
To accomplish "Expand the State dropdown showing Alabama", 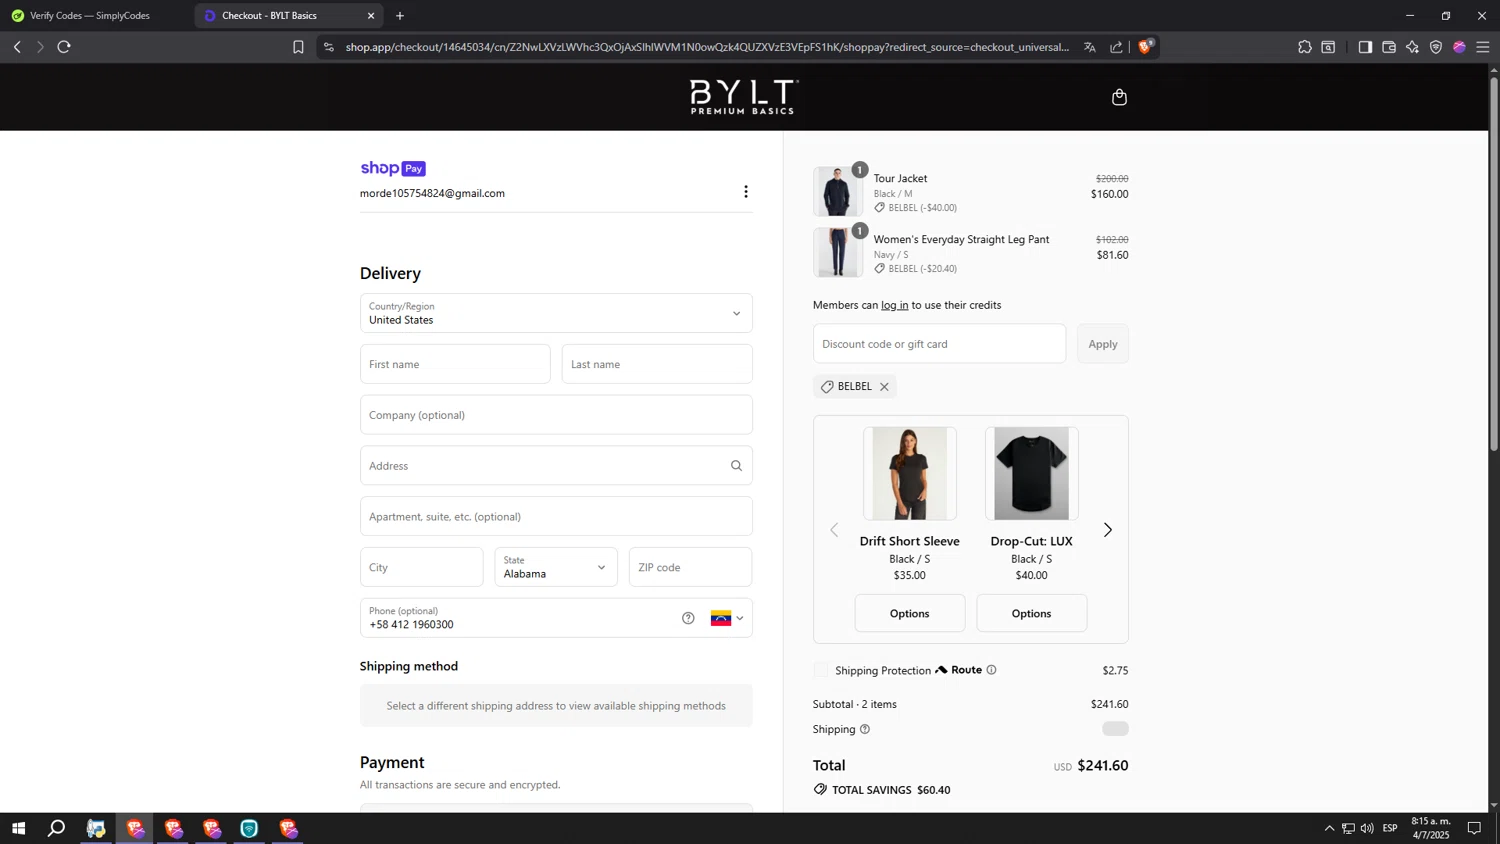I will tap(556, 567).
